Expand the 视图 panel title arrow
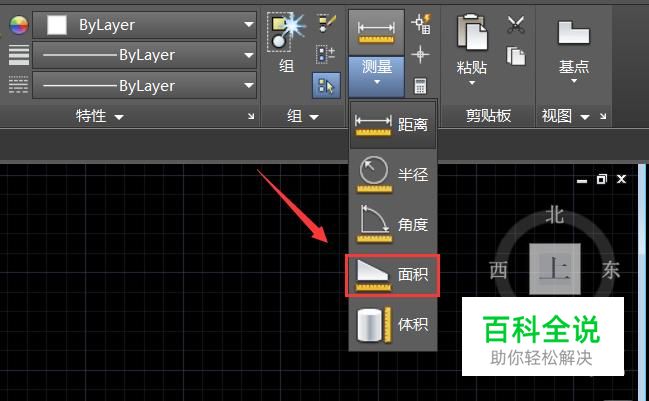The image size is (649, 401). pyautogui.click(x=585, y=117)
